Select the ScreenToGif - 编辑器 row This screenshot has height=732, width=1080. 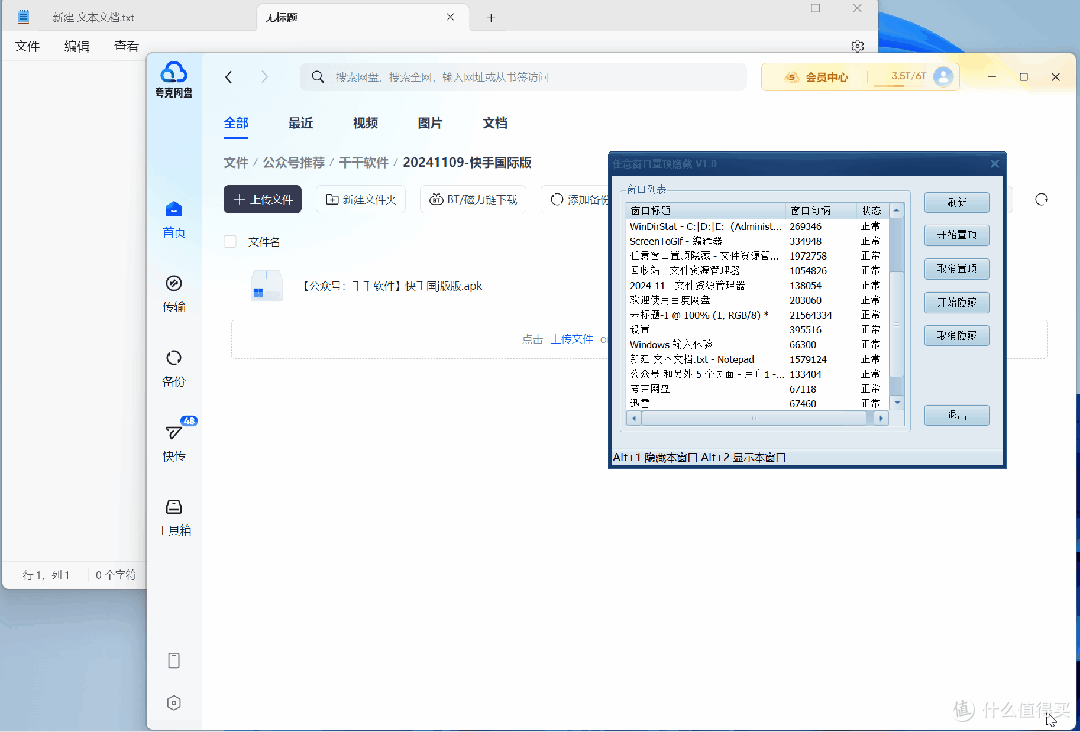click(x=758, y=241)
